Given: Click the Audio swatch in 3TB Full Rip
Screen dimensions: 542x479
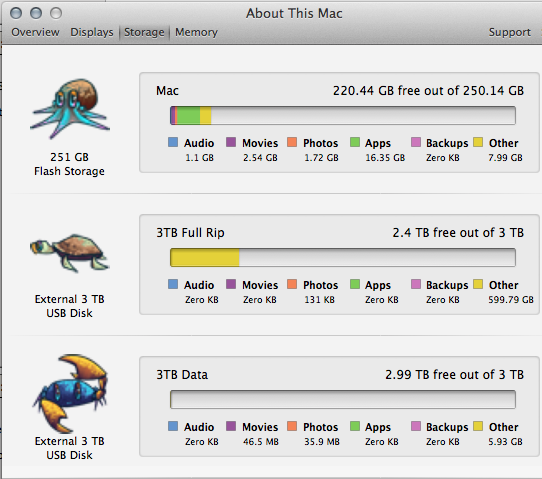Looking at the screenshot, I should (x=173, y=284).
